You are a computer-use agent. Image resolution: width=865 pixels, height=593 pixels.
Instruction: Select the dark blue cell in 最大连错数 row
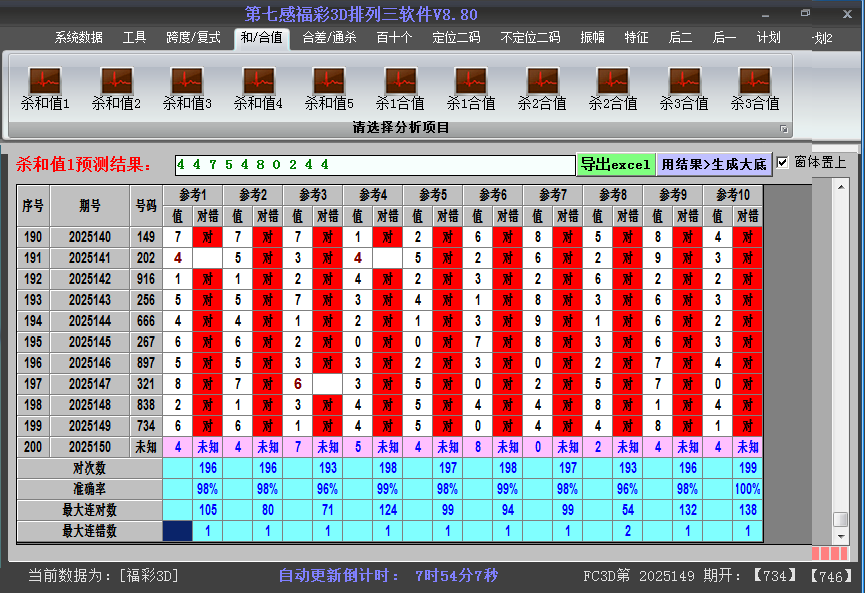point(178,531)
